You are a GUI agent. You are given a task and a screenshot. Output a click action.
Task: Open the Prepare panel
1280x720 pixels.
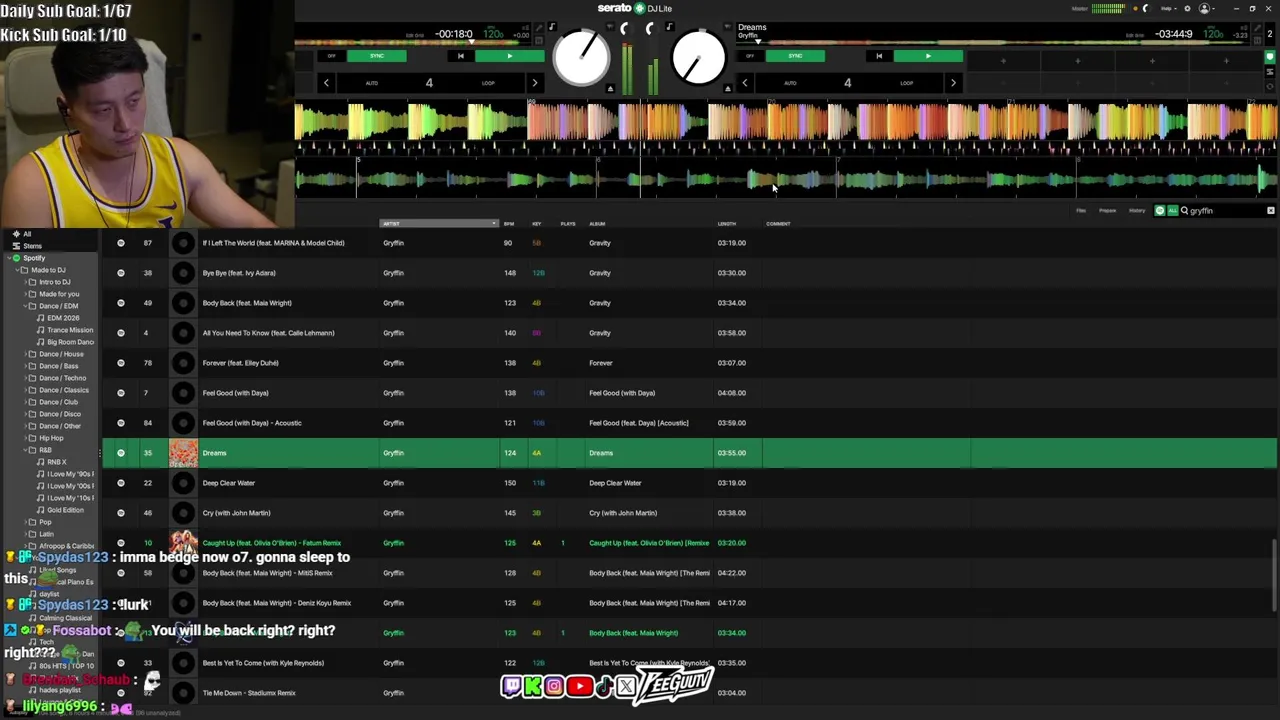(x=1108, y=211)
